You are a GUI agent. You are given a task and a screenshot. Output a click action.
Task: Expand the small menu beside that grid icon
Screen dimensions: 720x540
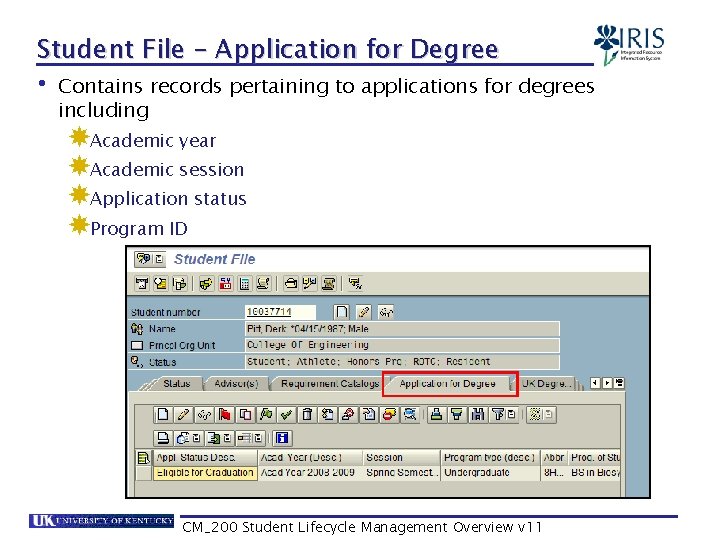pyautogui.click(x=258, y=438)
